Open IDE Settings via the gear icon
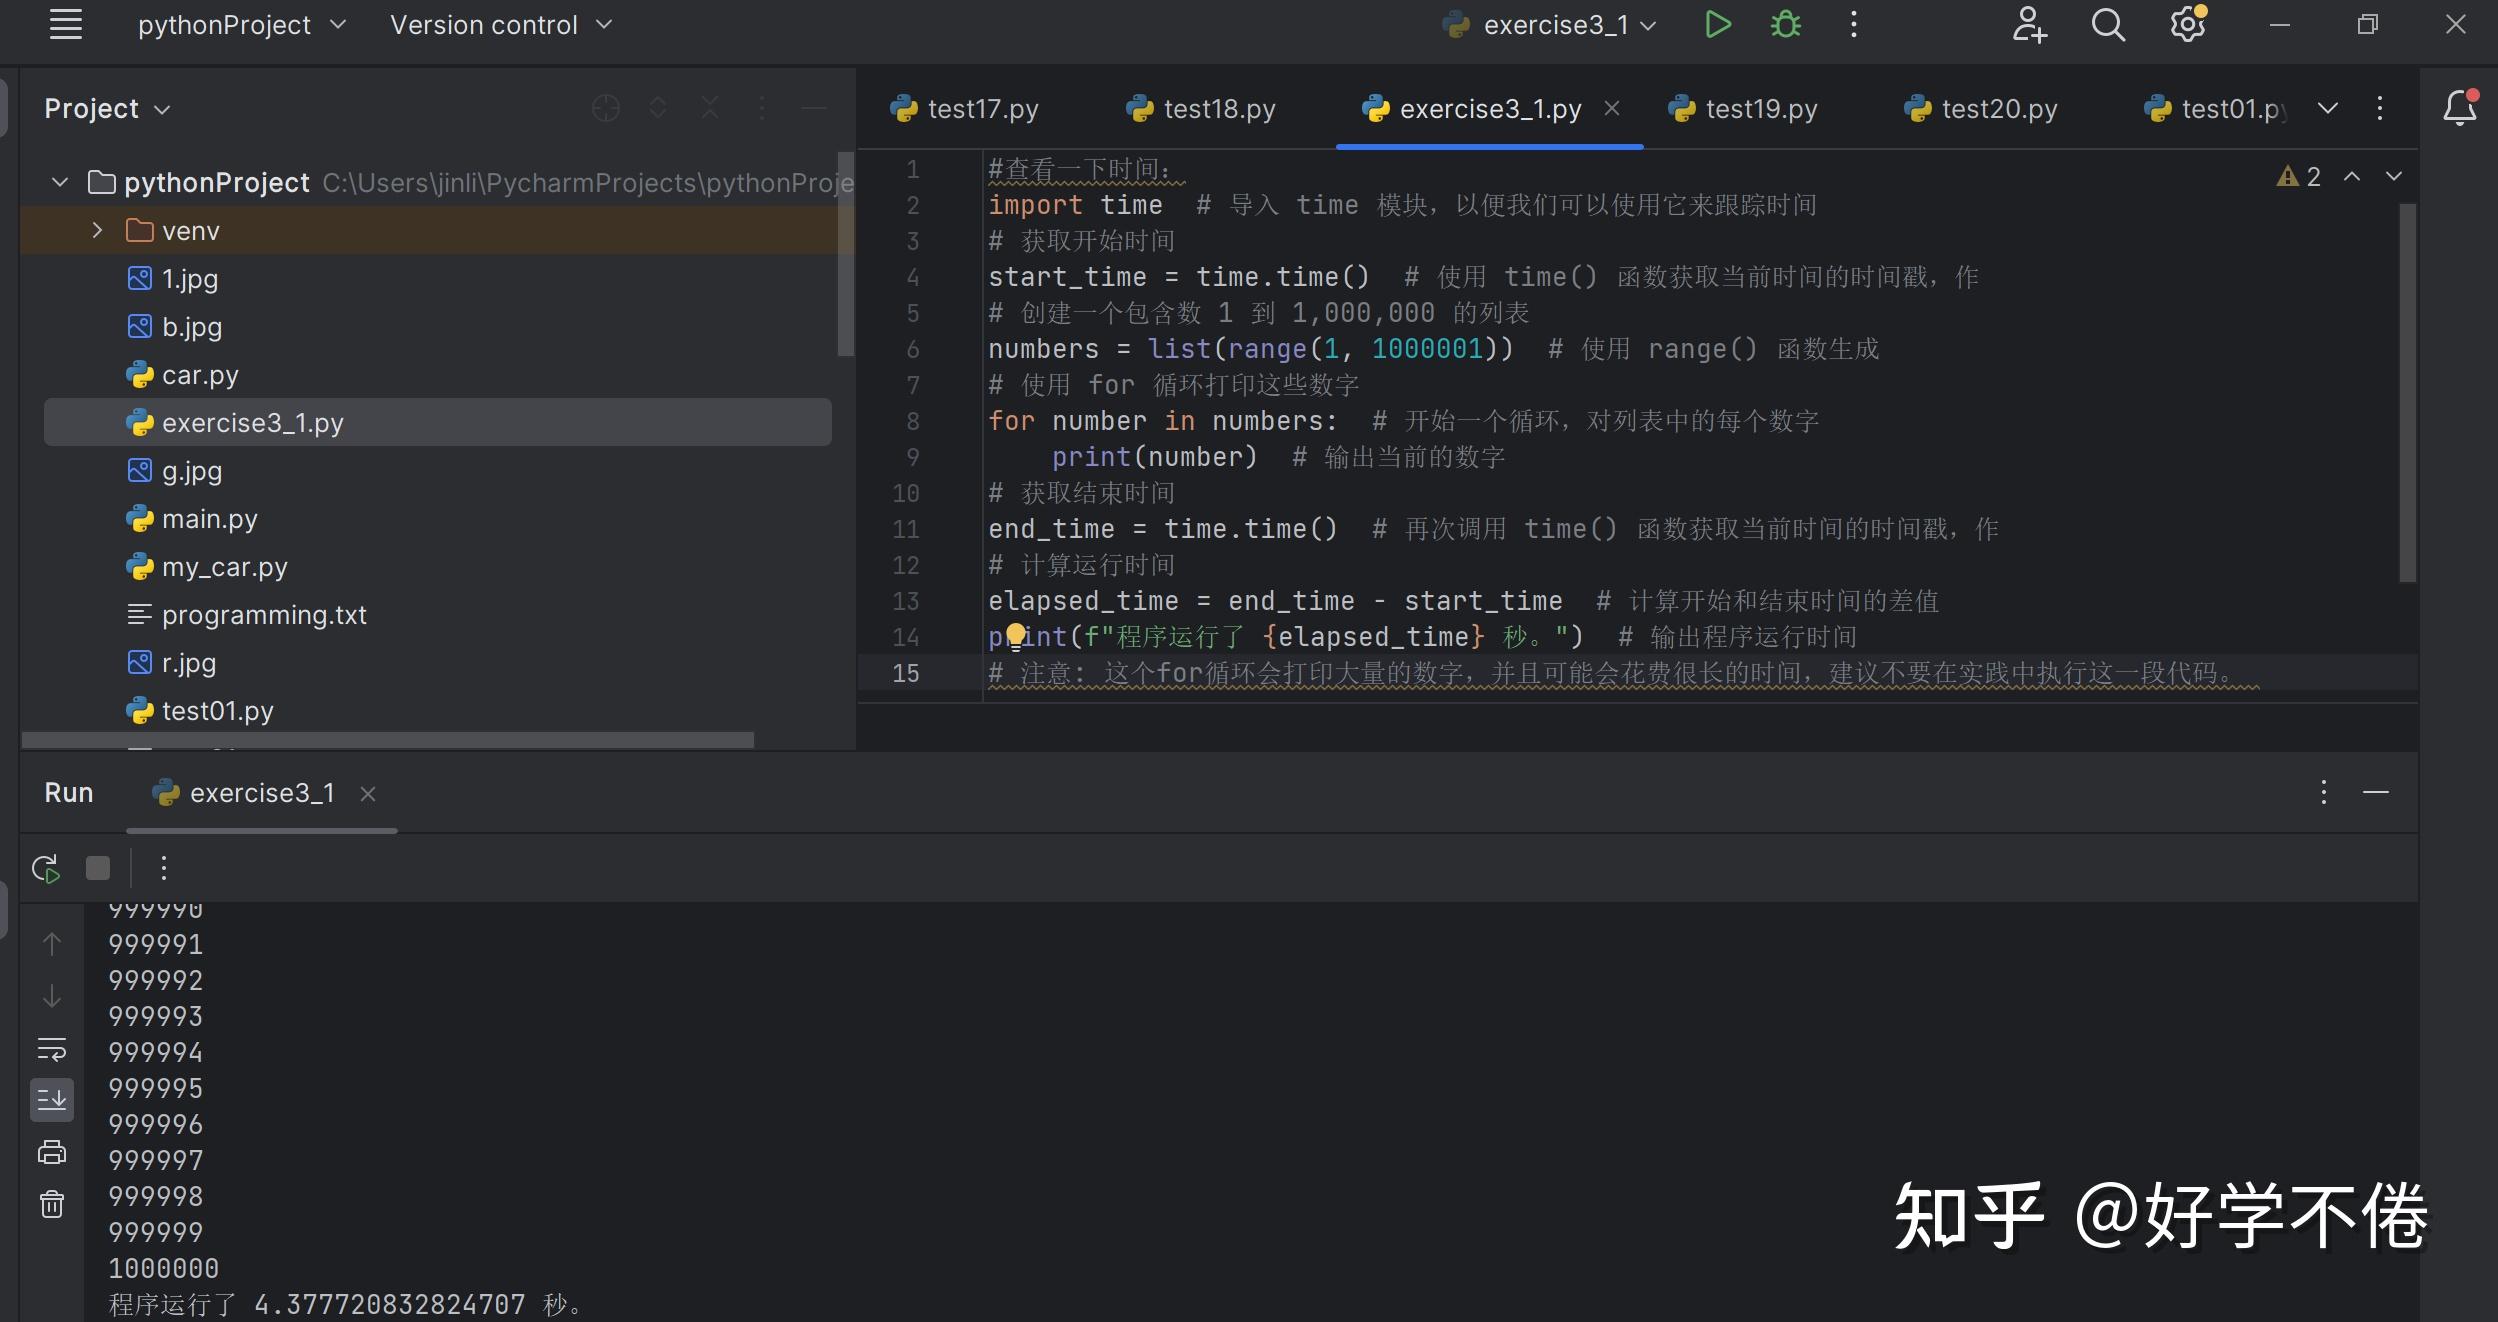The width and height of the screenshot is (2498, 1322). [2188, 24]
